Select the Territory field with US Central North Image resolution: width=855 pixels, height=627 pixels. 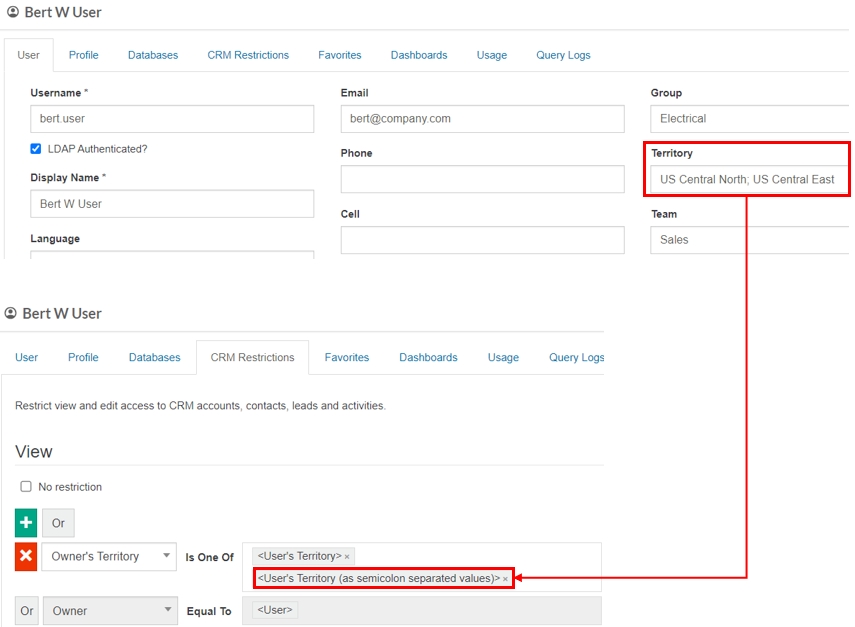click(x=748, y=179)
